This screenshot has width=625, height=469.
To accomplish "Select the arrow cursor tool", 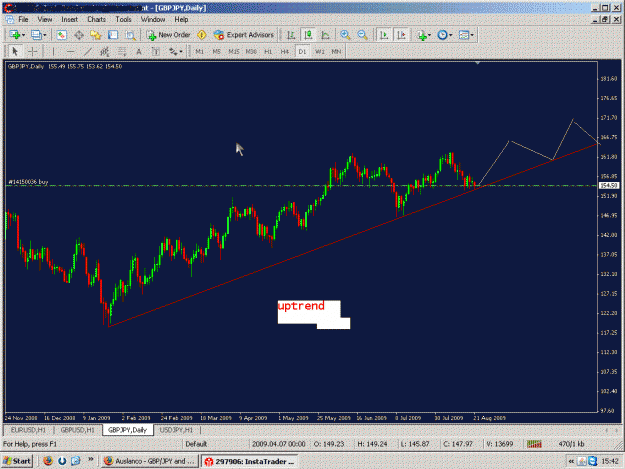I will point(15,51).
